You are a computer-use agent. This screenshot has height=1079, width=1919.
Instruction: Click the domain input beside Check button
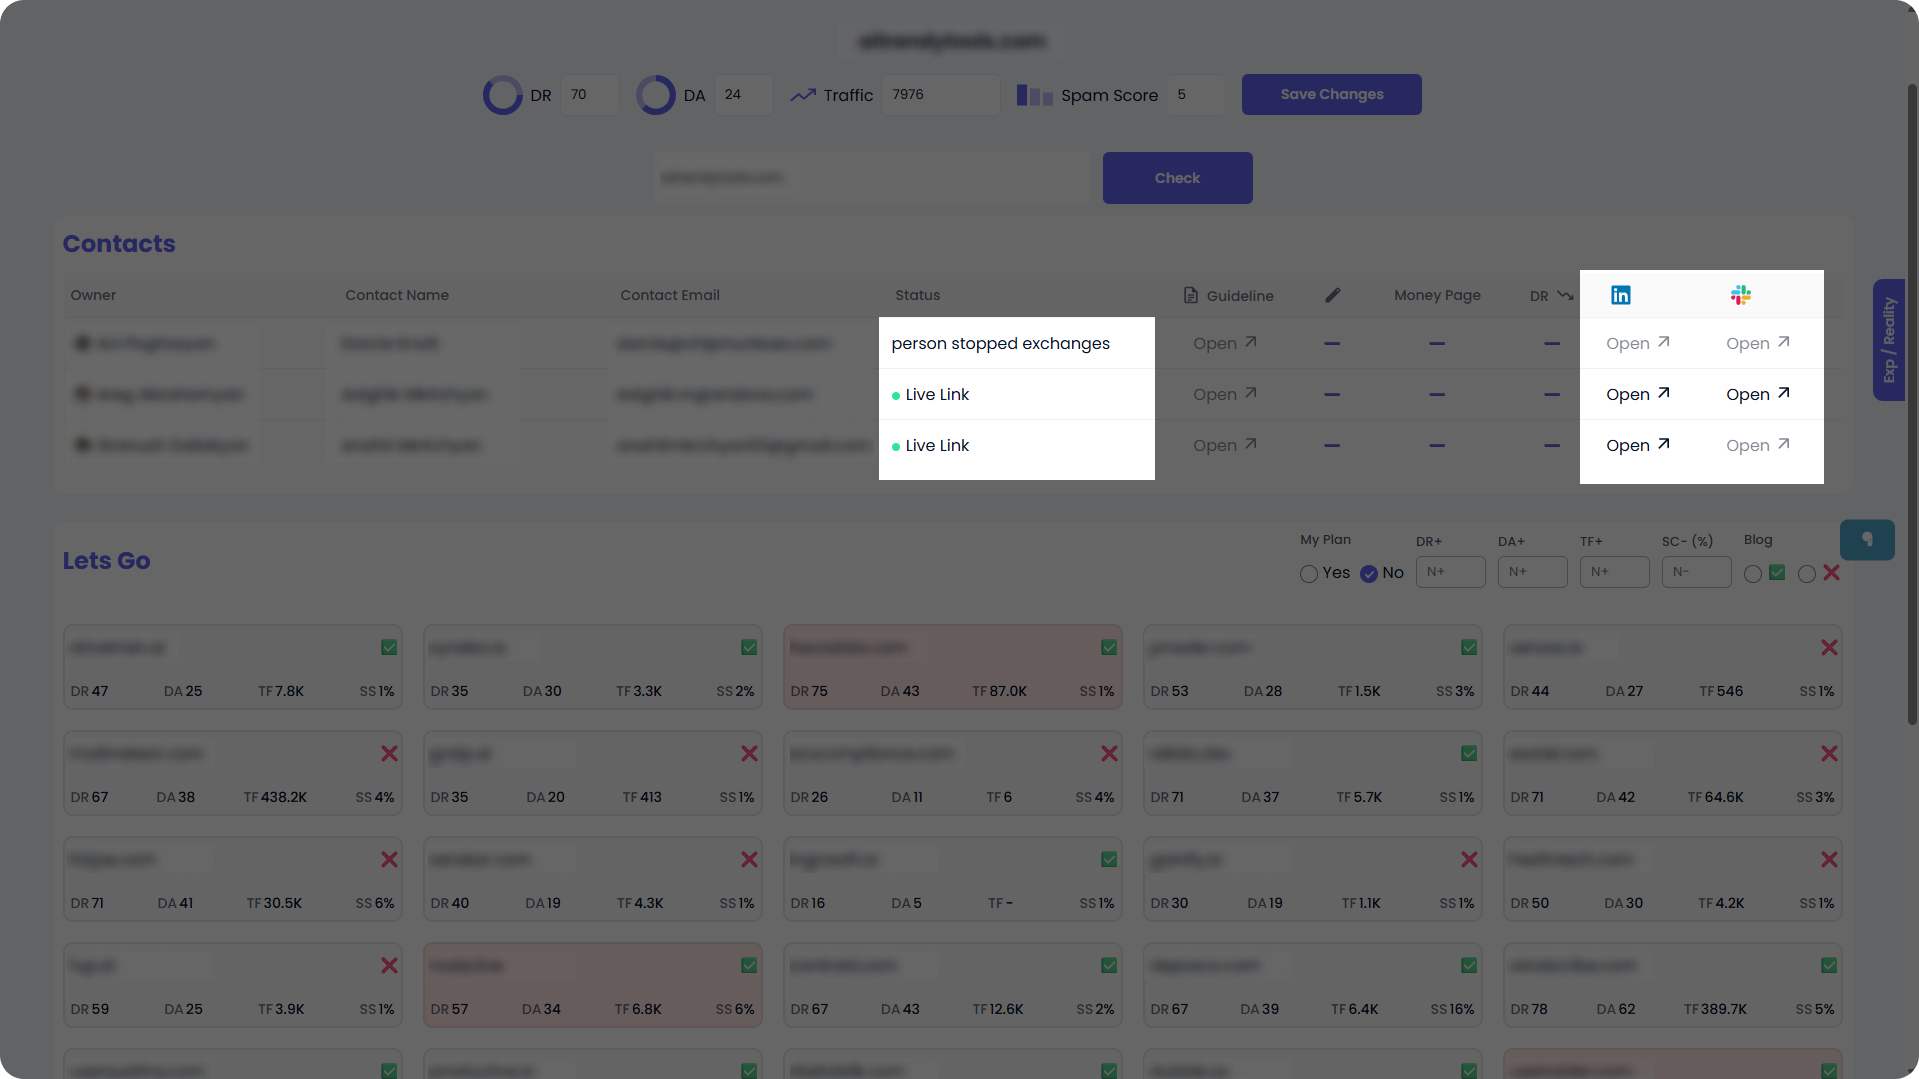point(871,178)
